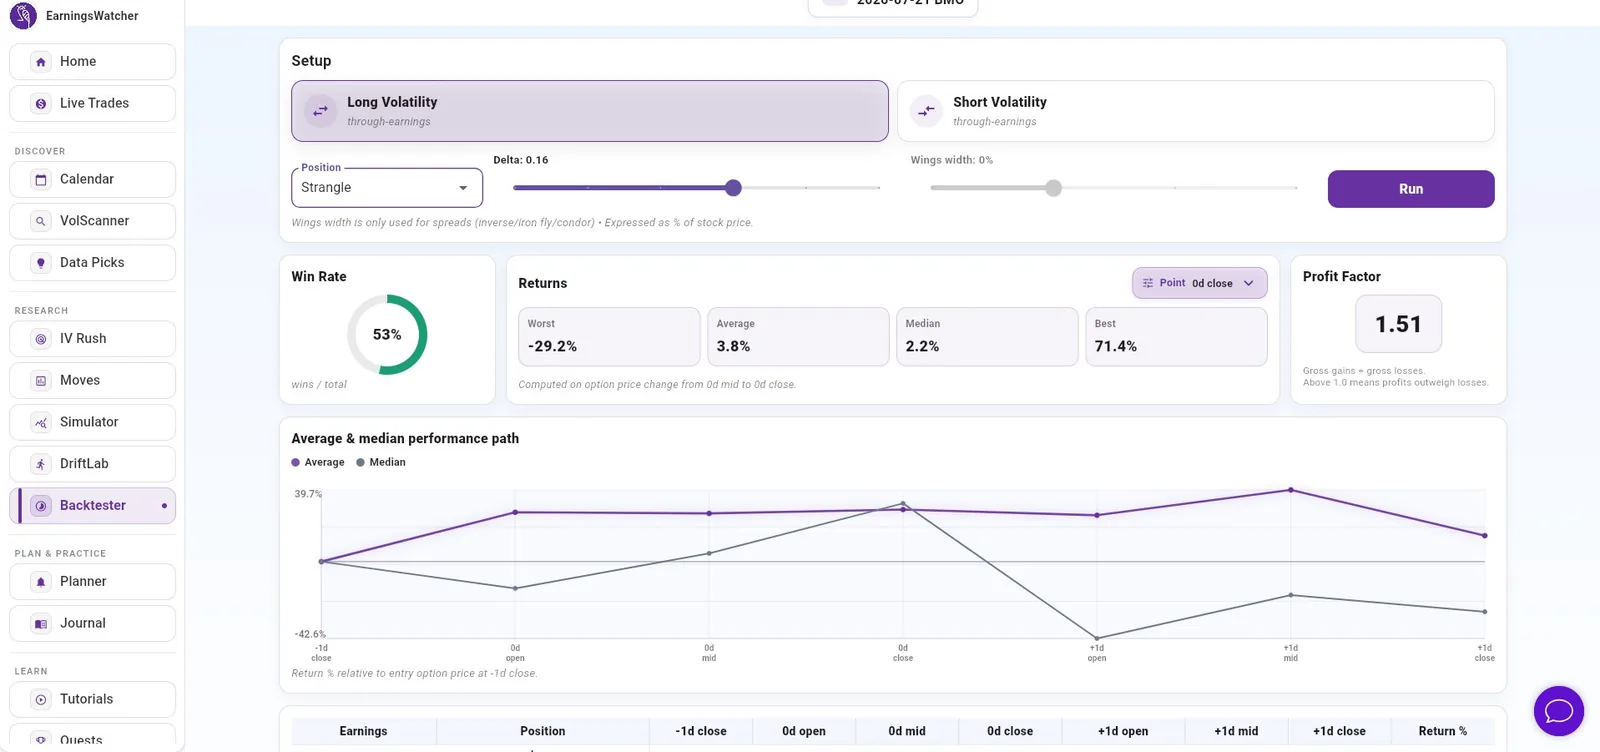This screenshot has height=752, width=1600.
Task: Open the IV Rush page from the sidebar
Action: pos(92,339)
